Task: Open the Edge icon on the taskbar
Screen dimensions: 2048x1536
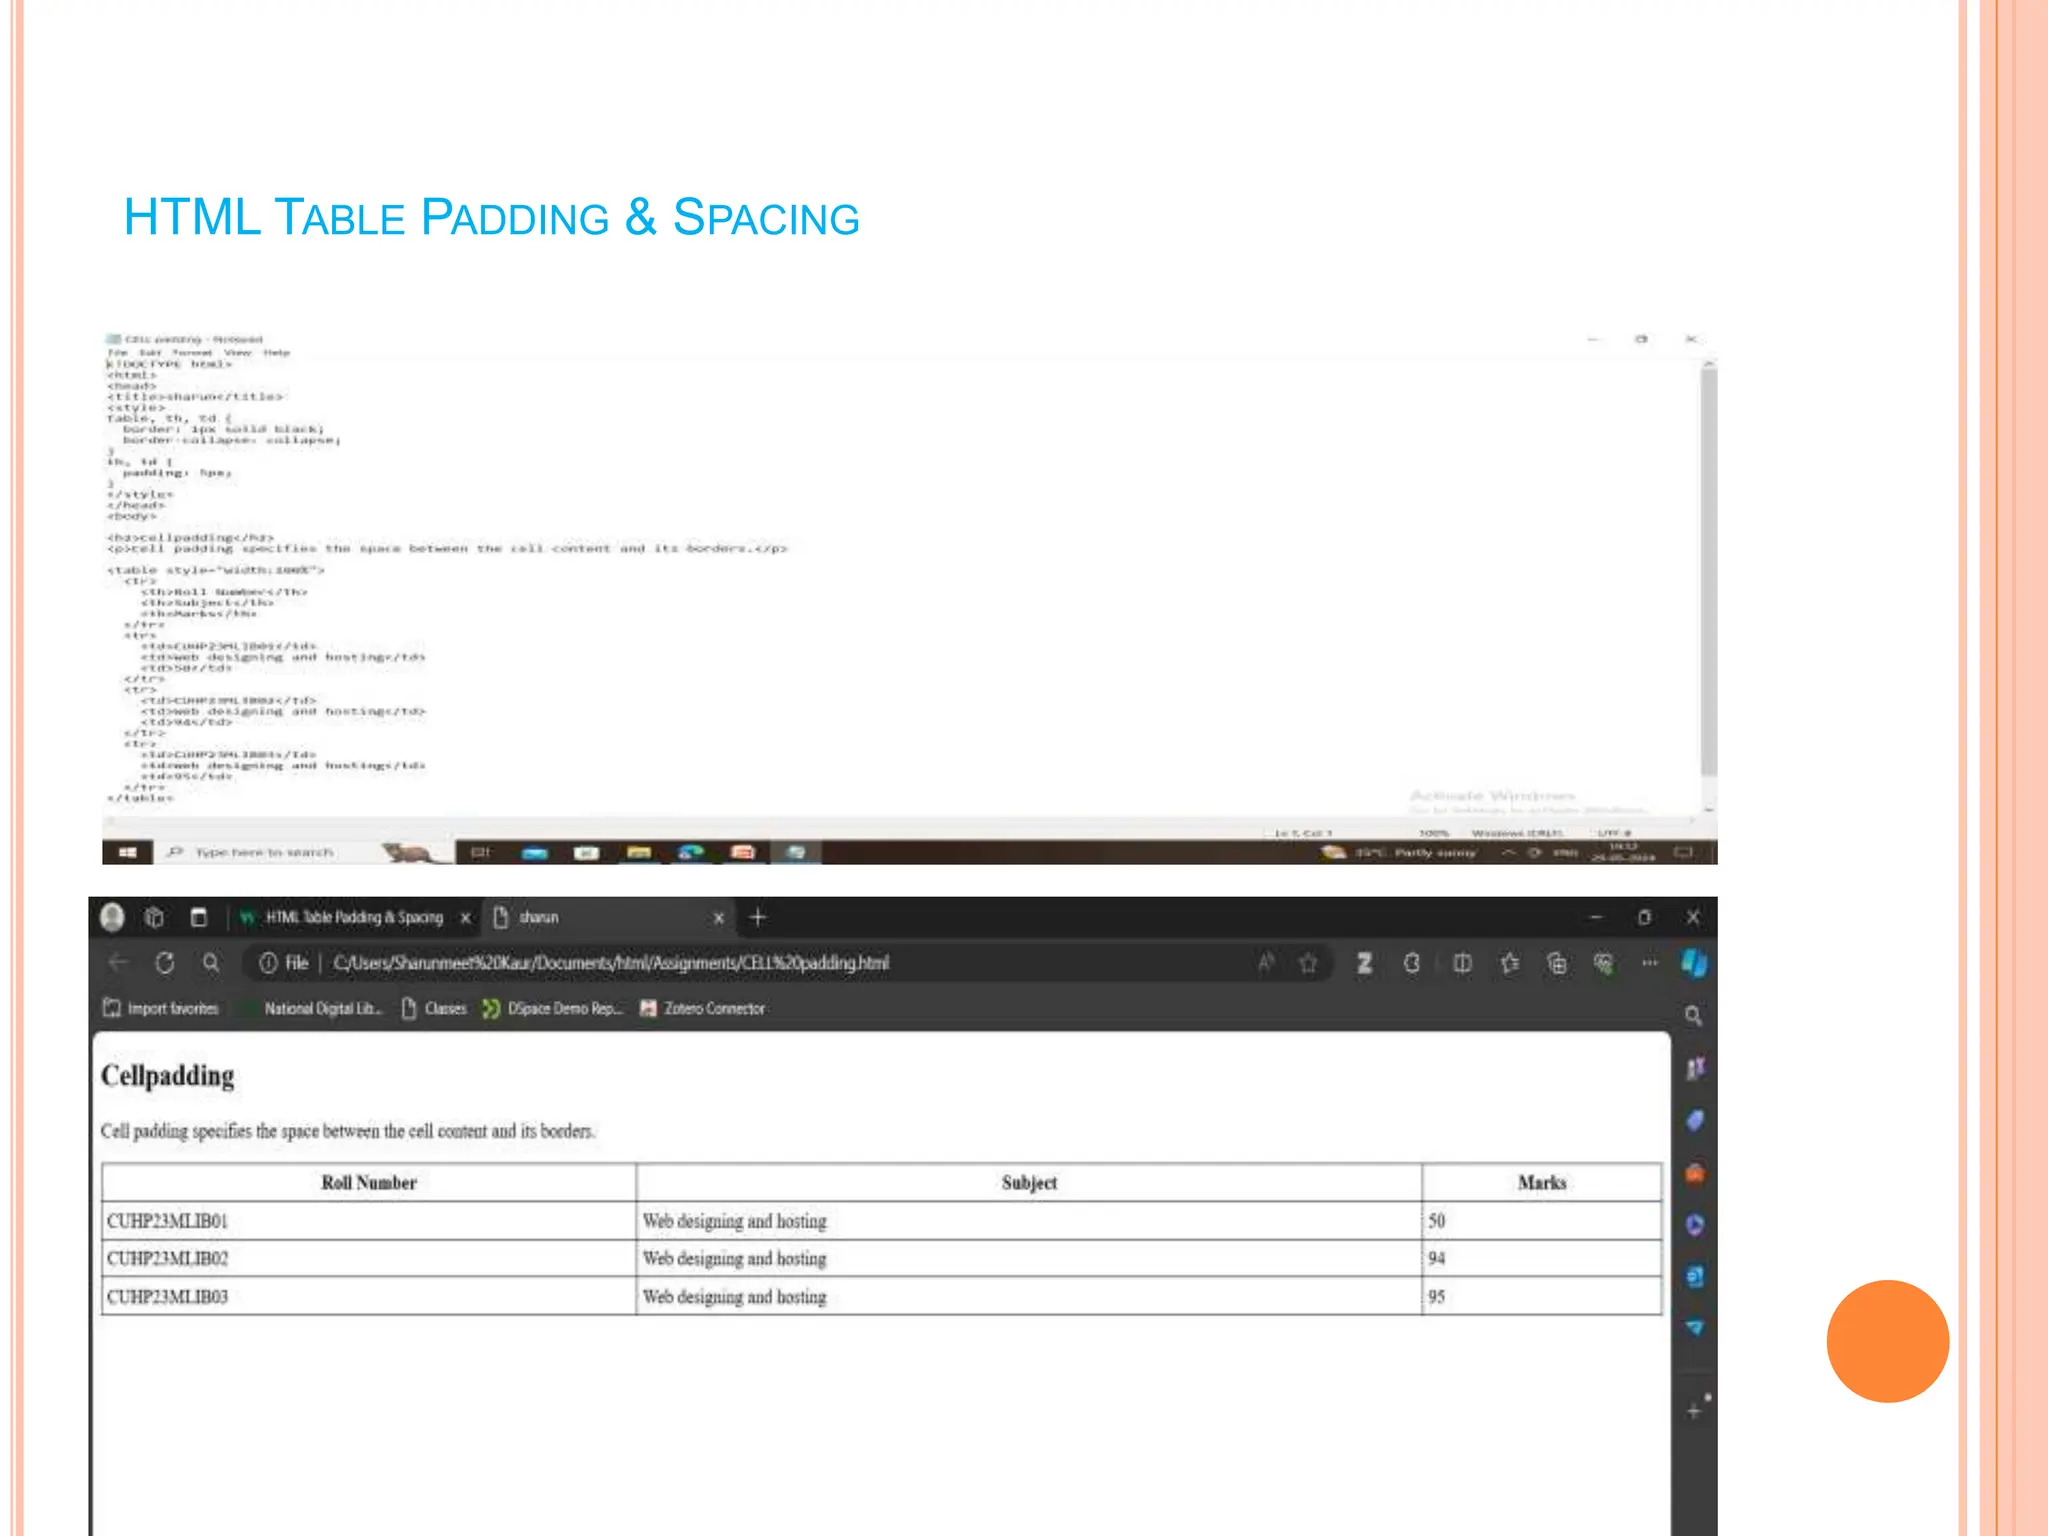Action: 690,852
